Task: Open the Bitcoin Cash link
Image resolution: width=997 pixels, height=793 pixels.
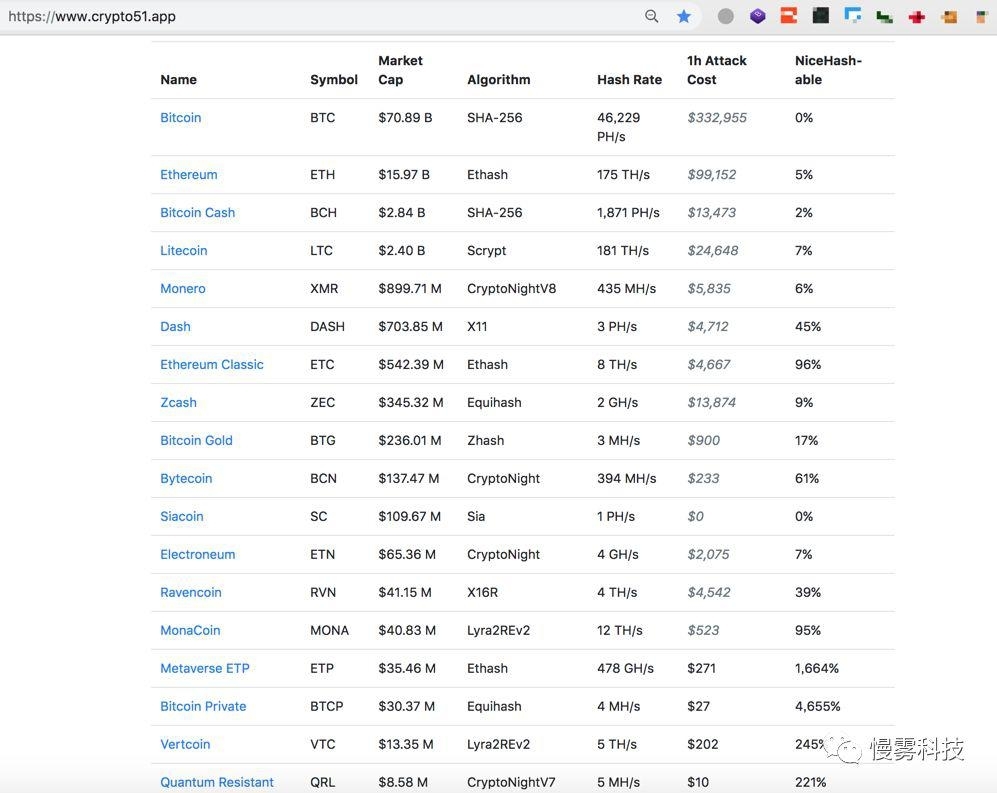Action: tap(198, 213)
